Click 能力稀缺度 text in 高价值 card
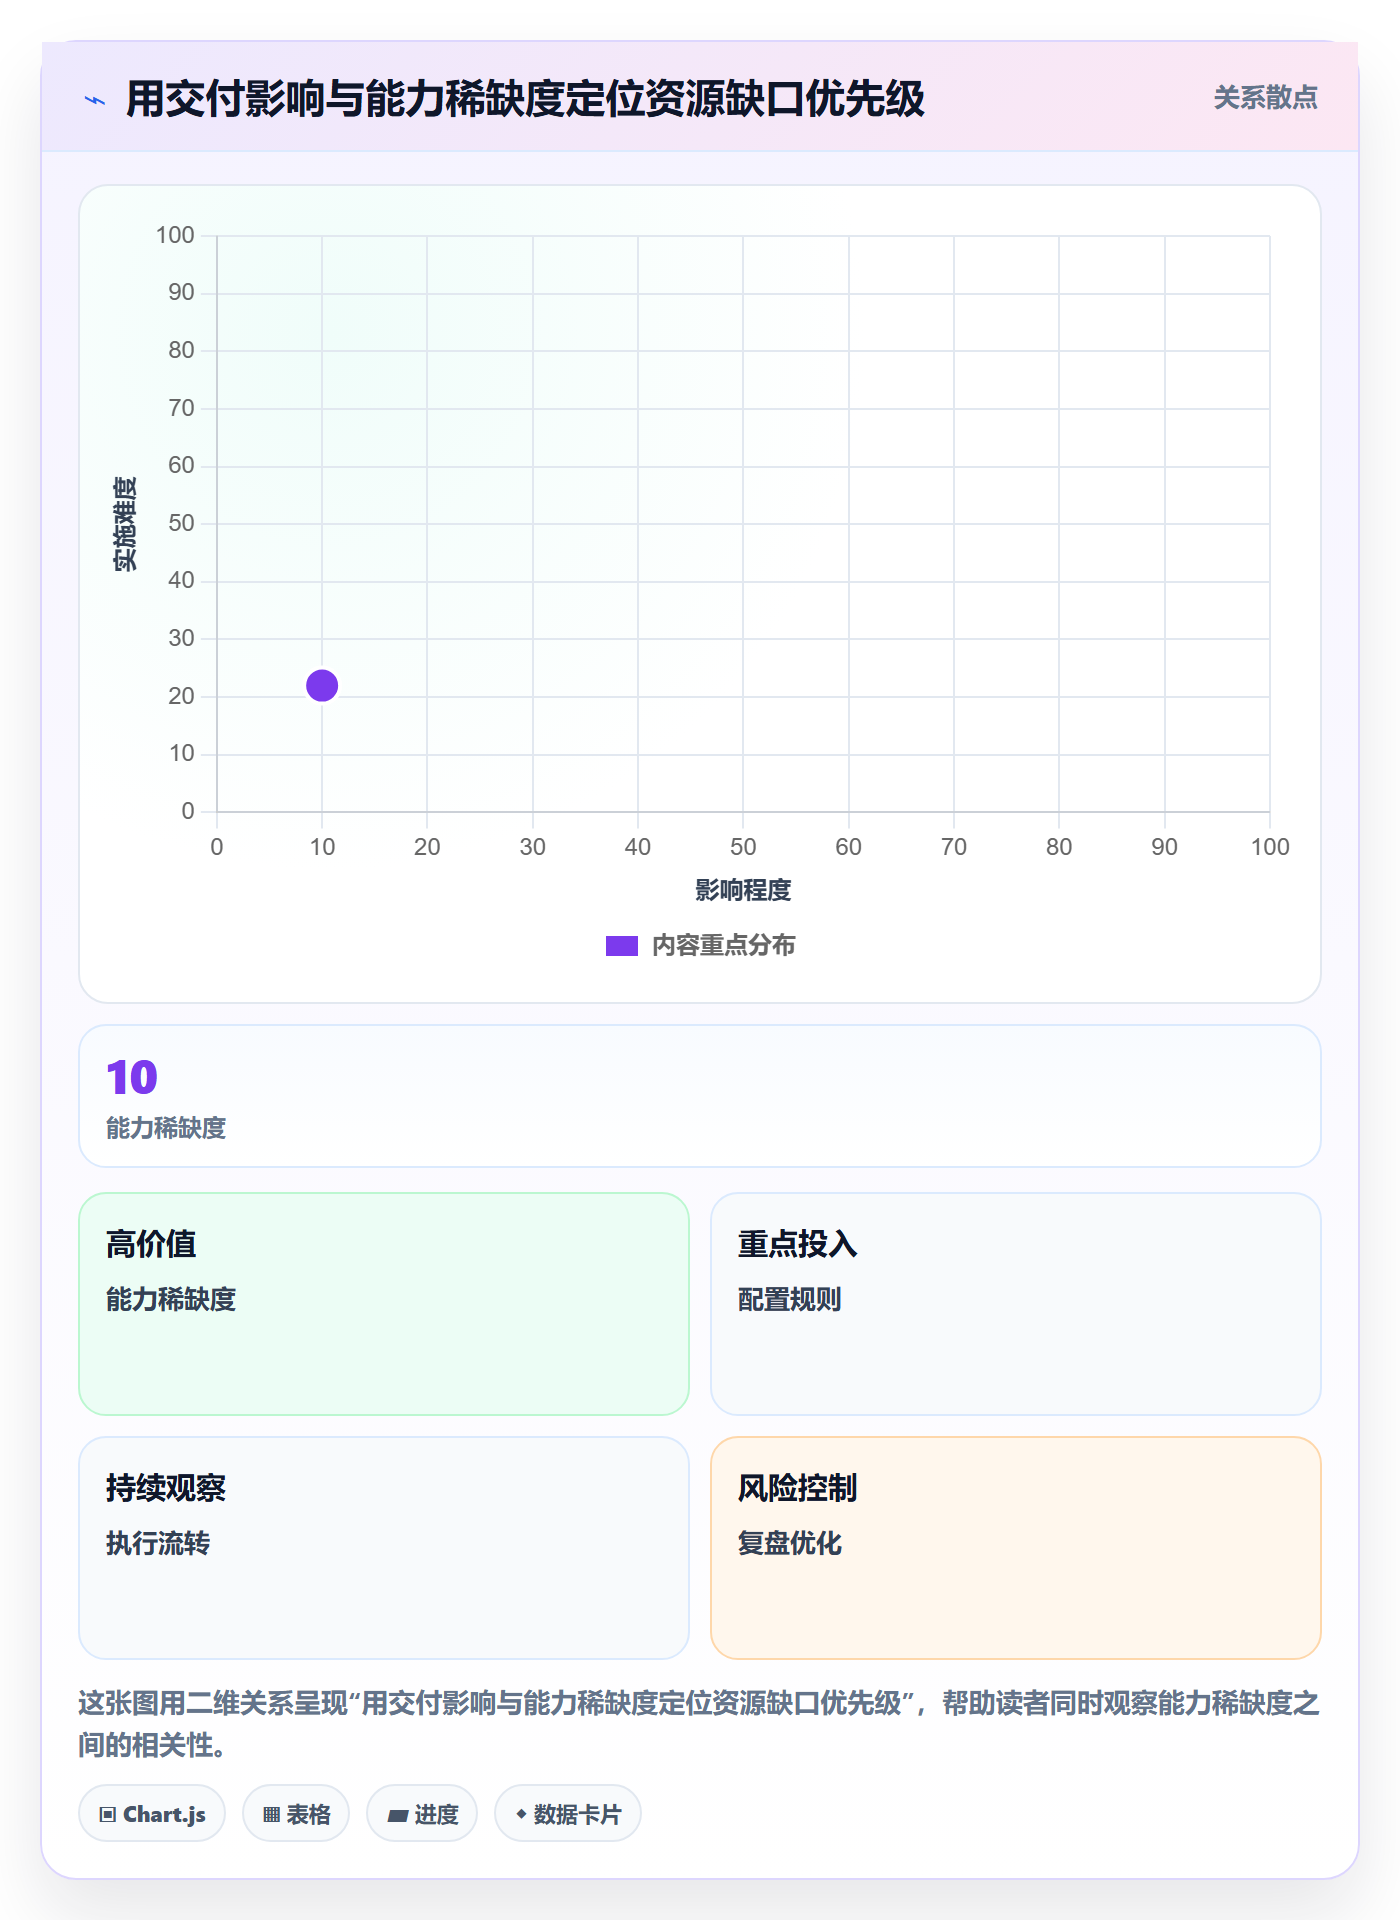1400x1920 pixels. point(171,1299)
